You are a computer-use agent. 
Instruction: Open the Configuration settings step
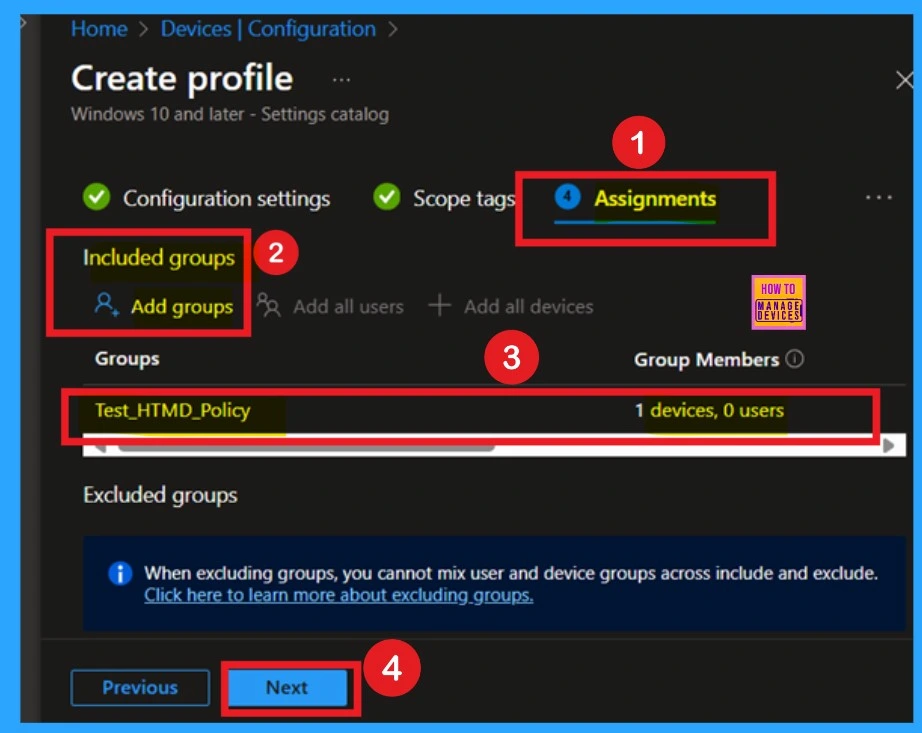pos(226,199)
